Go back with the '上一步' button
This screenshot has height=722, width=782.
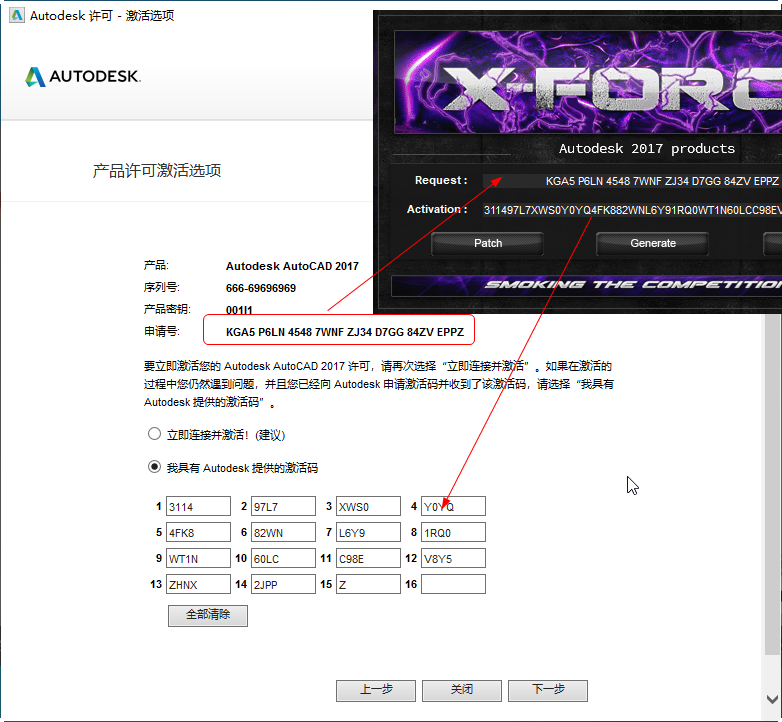[x=375, y=690]
